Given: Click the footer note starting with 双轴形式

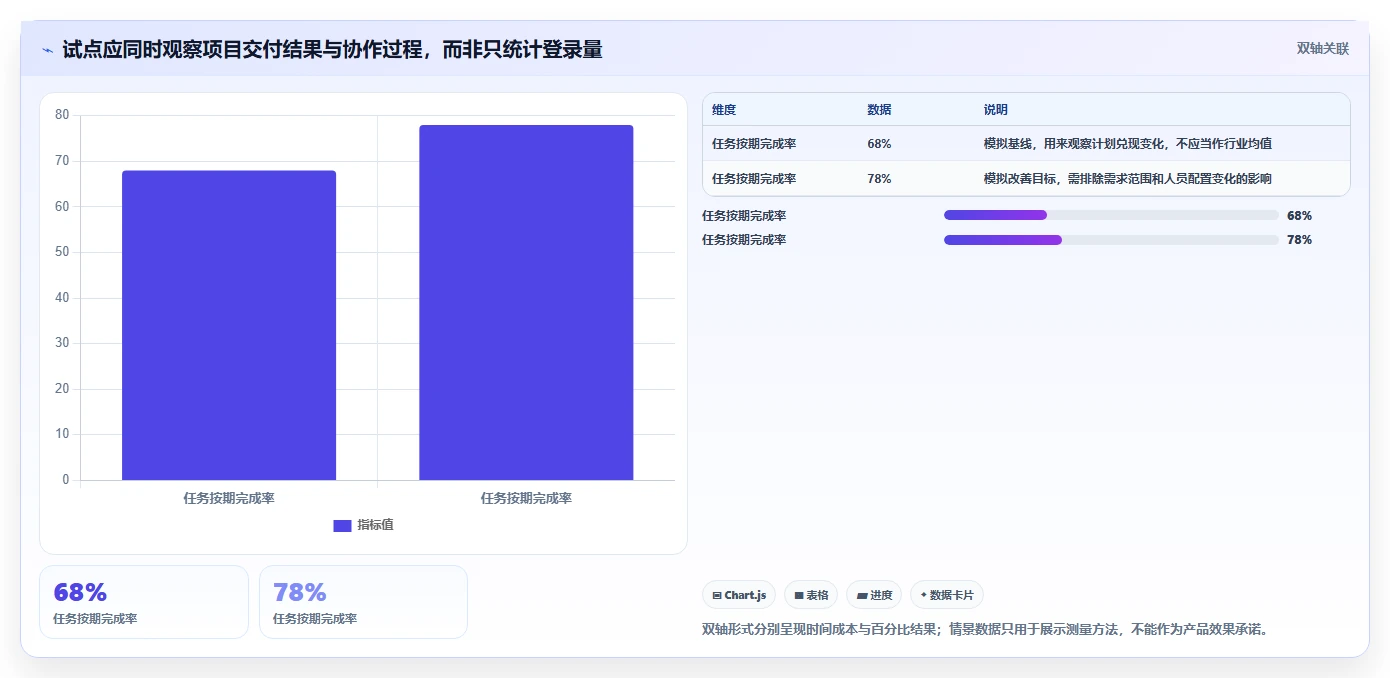Looking at the screenshot, I should point(985,630).
